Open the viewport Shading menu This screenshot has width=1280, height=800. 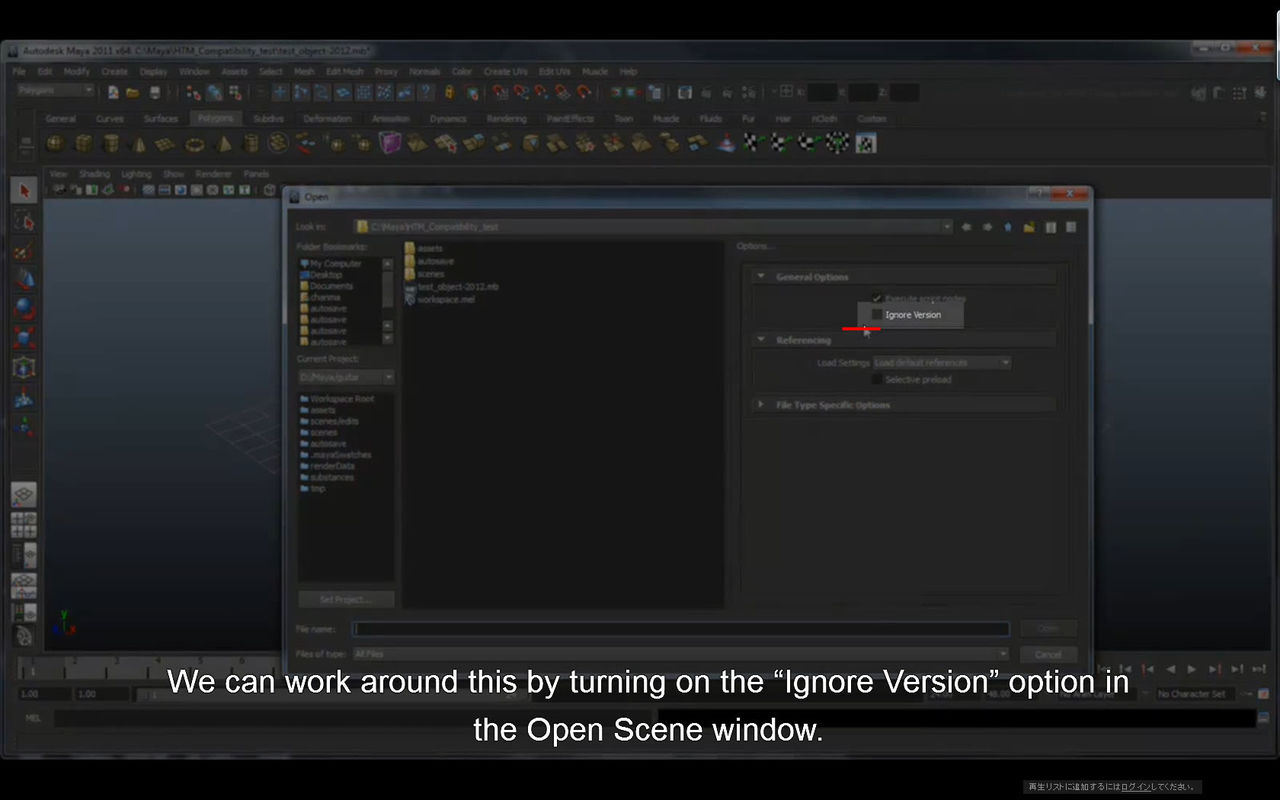(x=94, y=174)
